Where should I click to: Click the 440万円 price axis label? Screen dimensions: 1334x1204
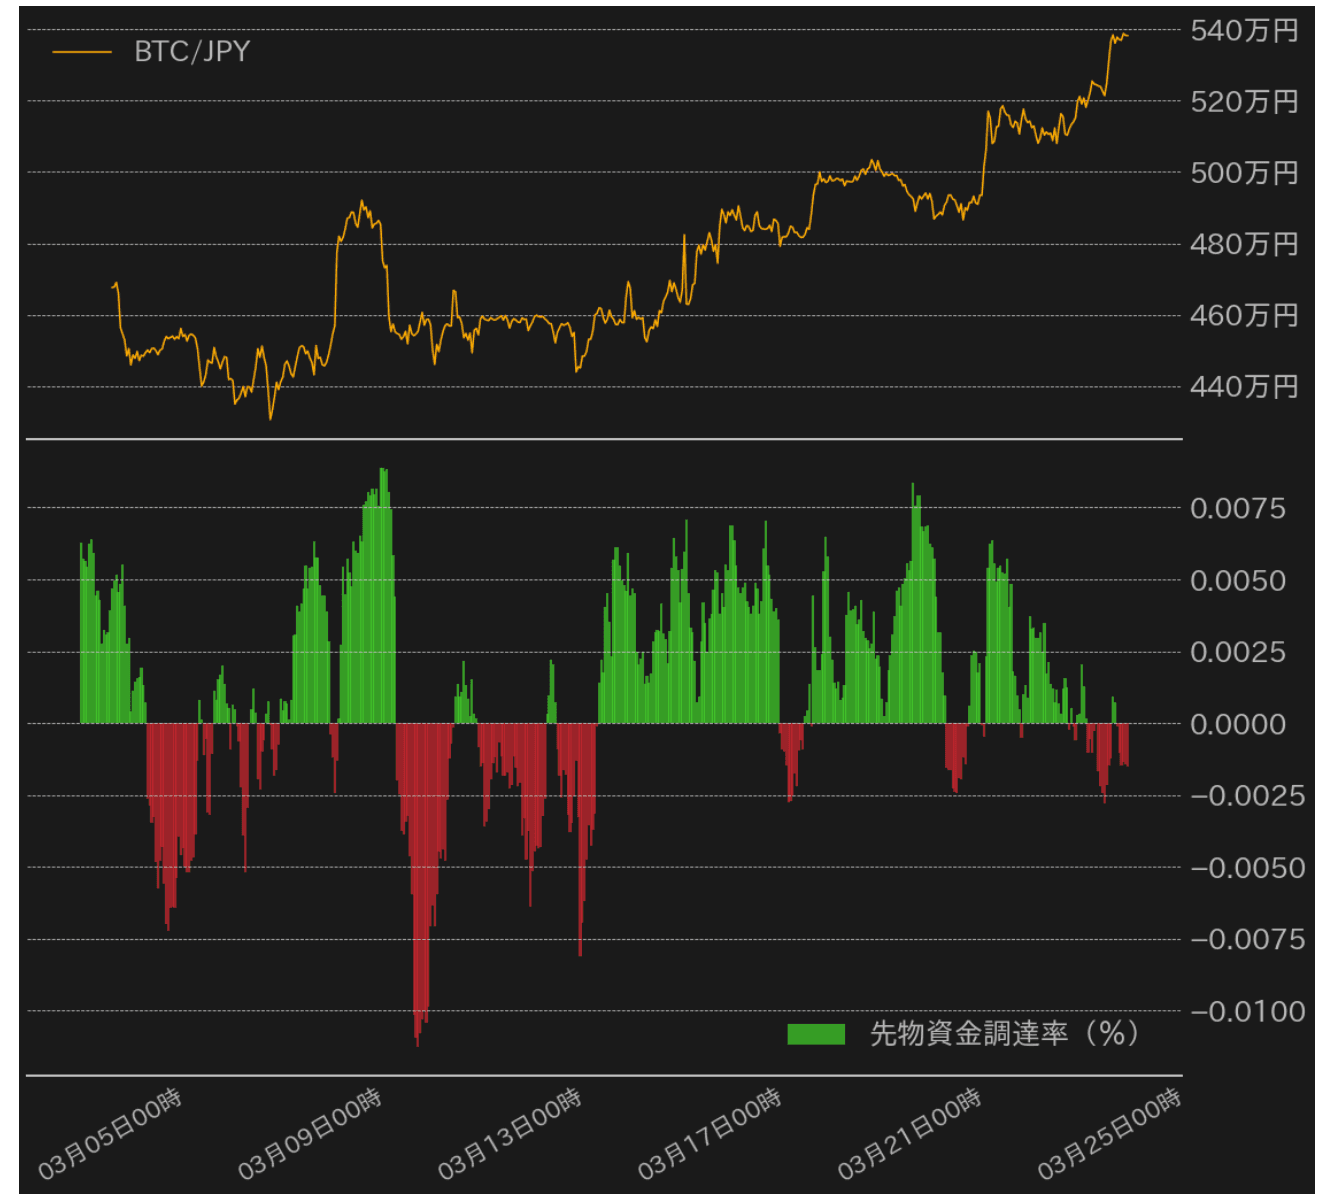pos(1244,387)
